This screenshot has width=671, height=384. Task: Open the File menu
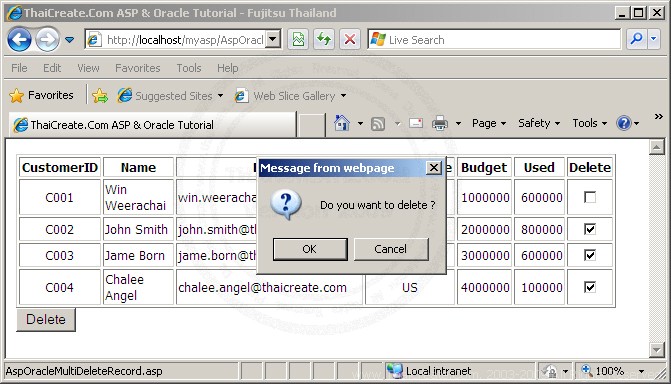tap(19, 68)
